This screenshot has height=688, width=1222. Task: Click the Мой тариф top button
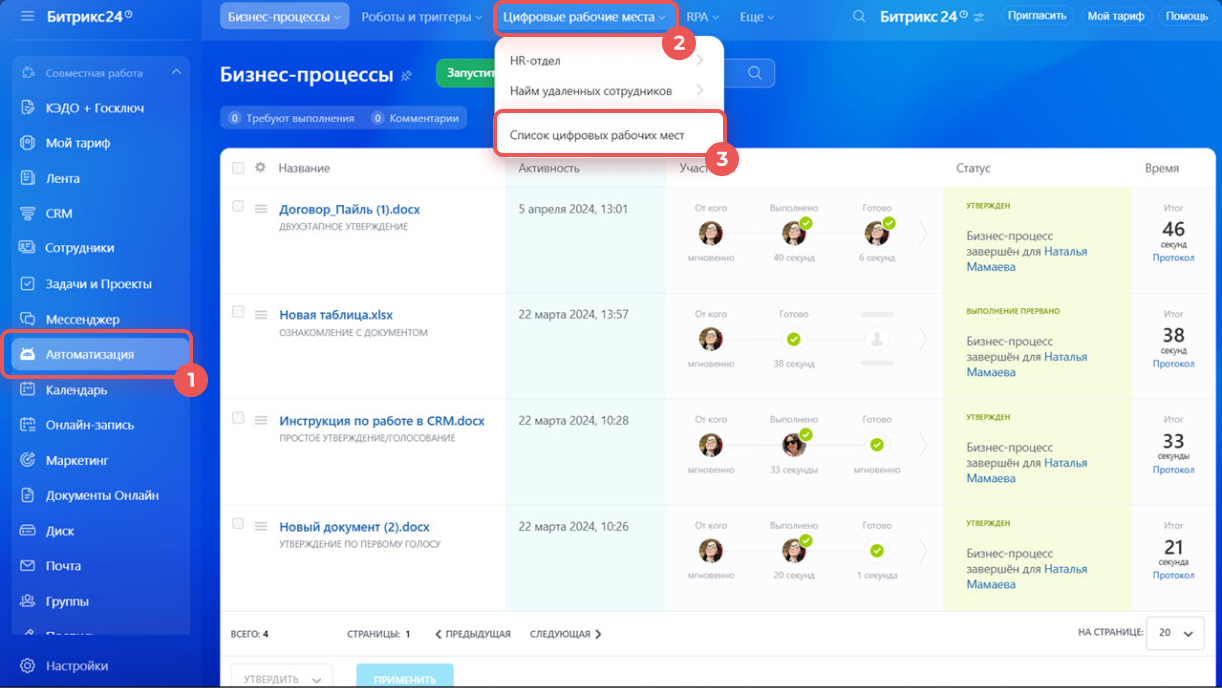[1116, 16]
